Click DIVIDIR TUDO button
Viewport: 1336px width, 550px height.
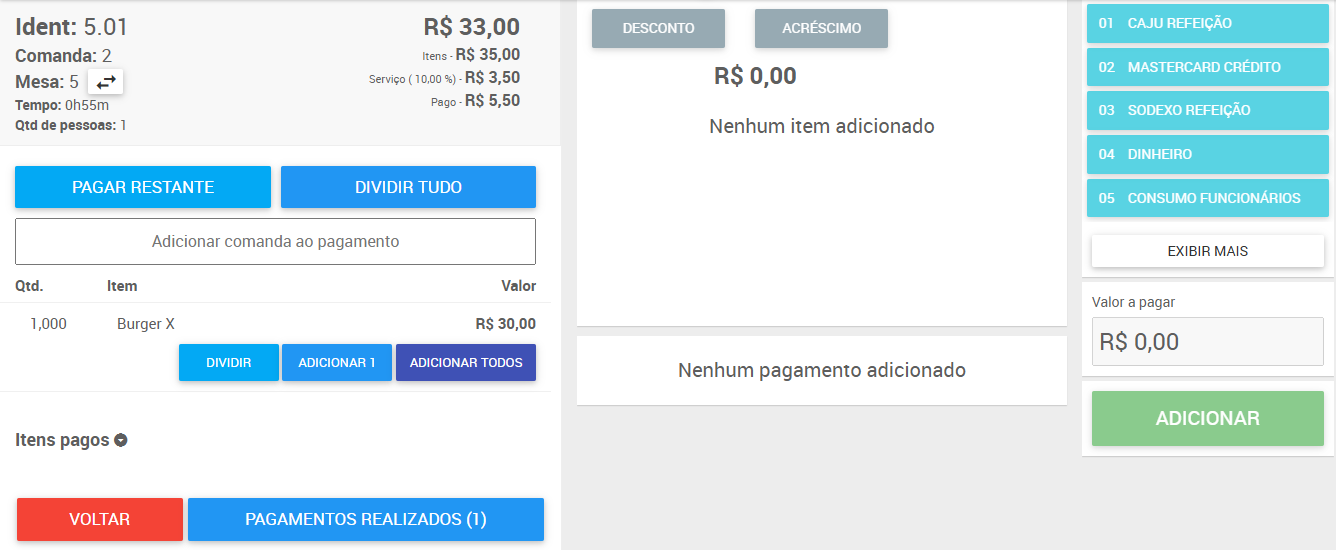tap(408, 187)
